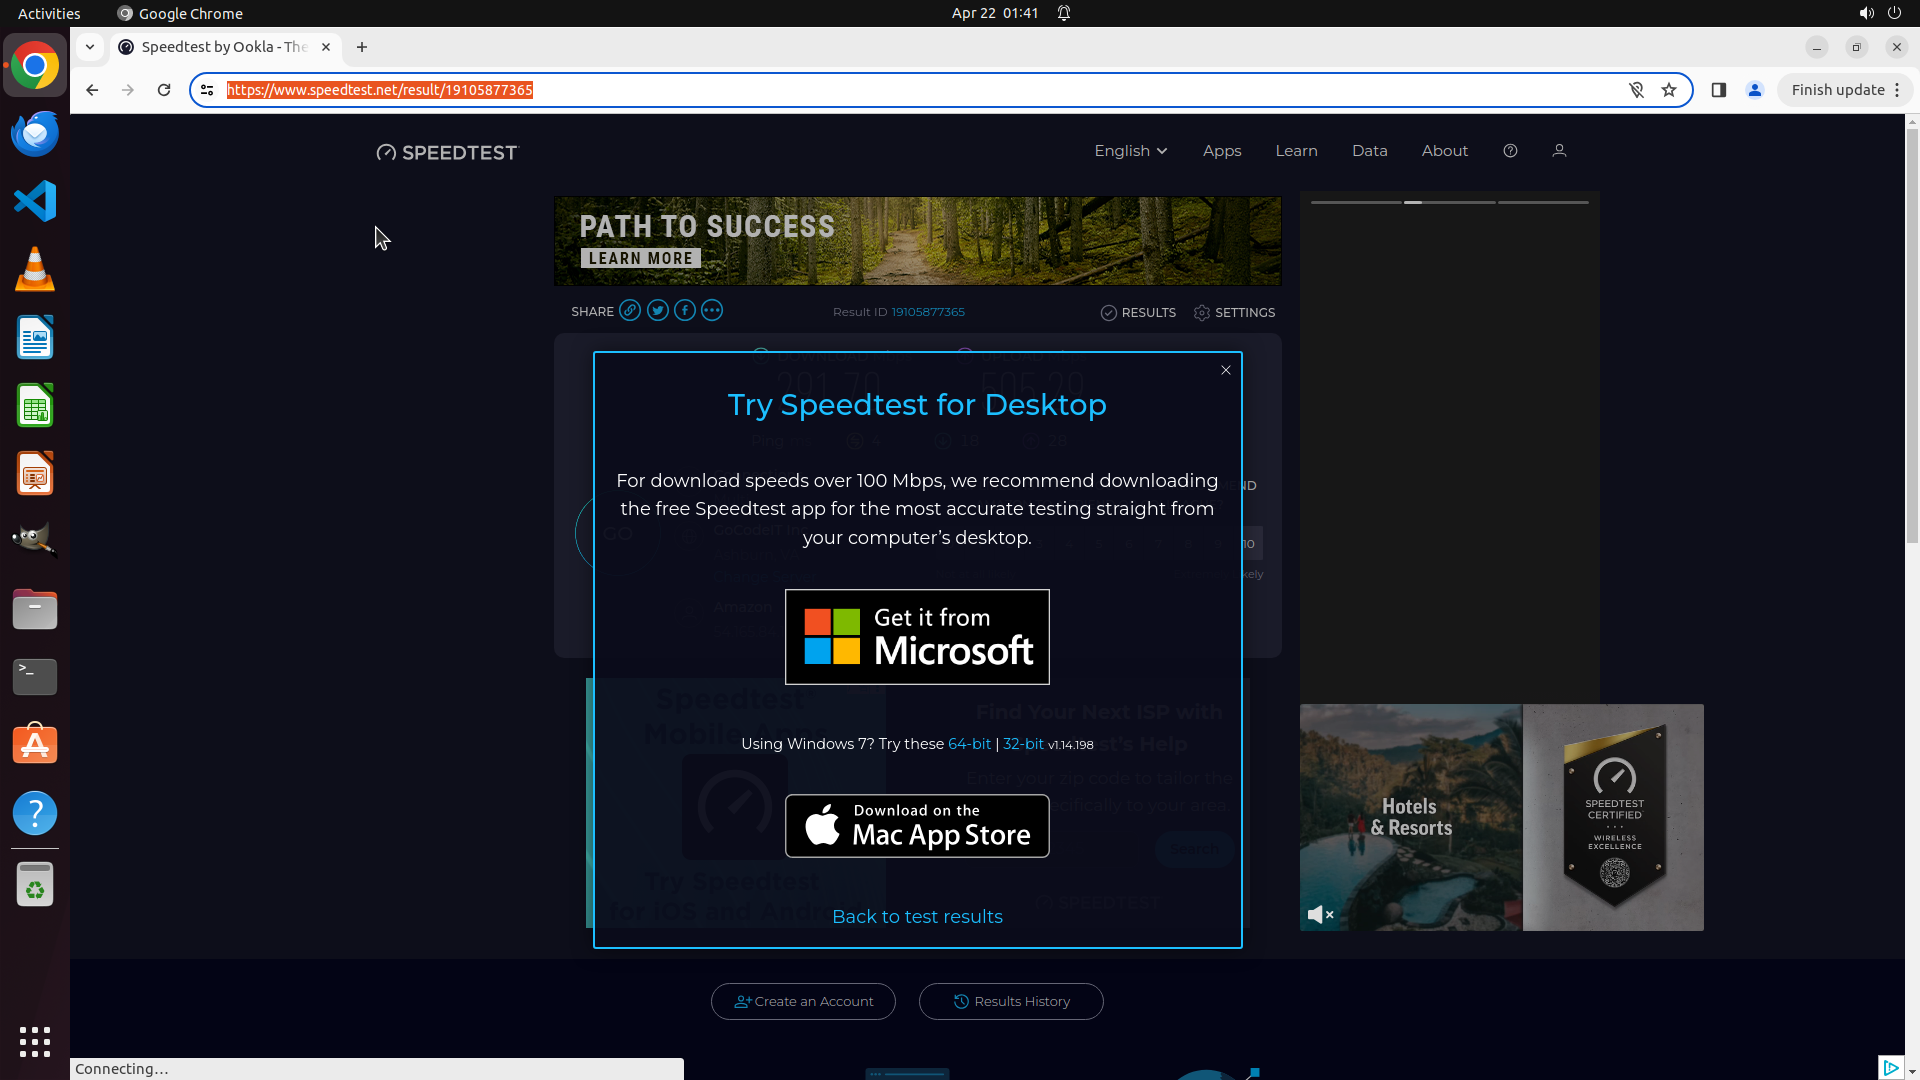The height and width of the screenshot is (1080, 1920).
Task: Unmute the video ad speaker icon
Action: pyautogui.click(x=1320, y=914)
